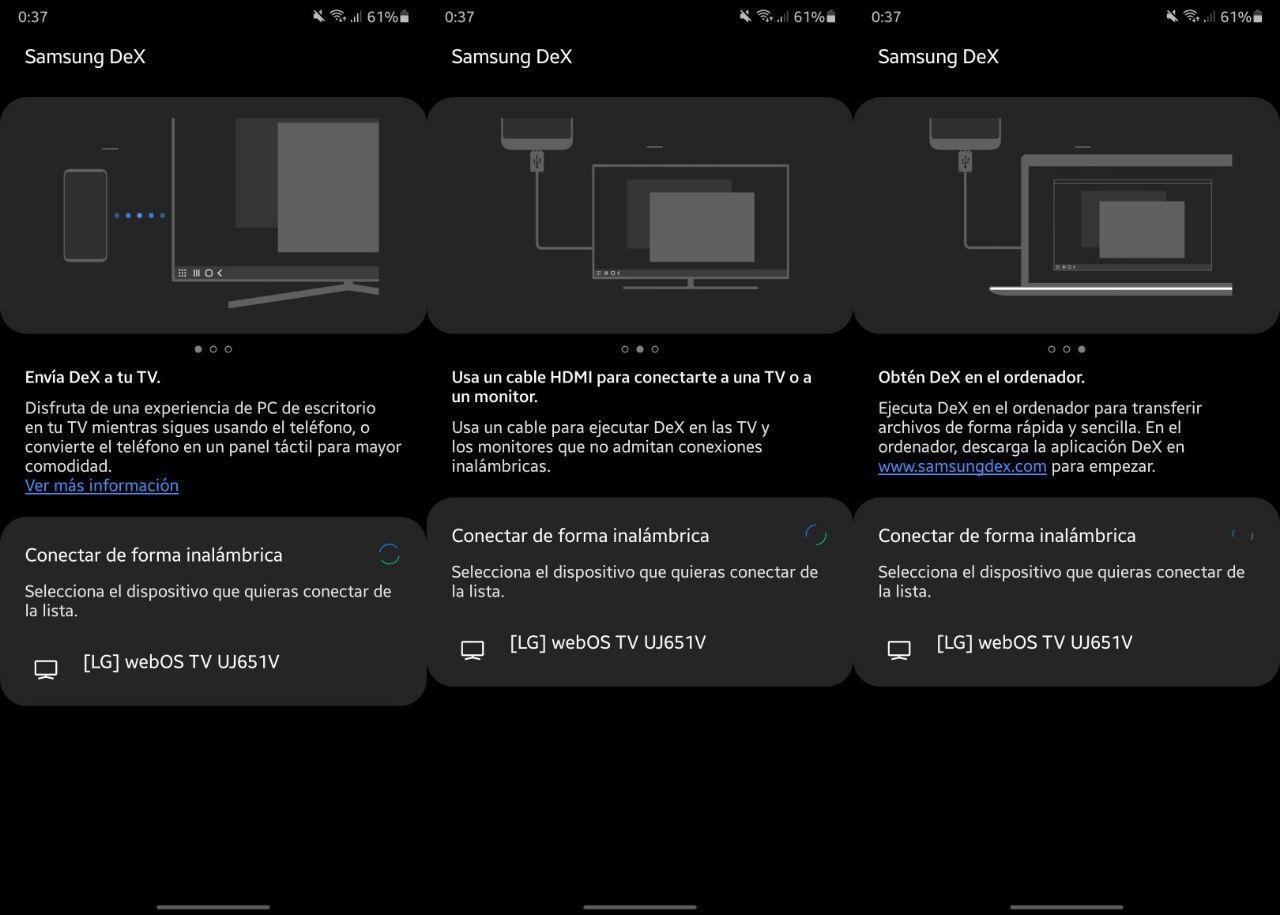The height and width of the screenshot is (915, 1280).
Task: Tap the scanning spinner in first screen
Action: click(x=389, y=554)
